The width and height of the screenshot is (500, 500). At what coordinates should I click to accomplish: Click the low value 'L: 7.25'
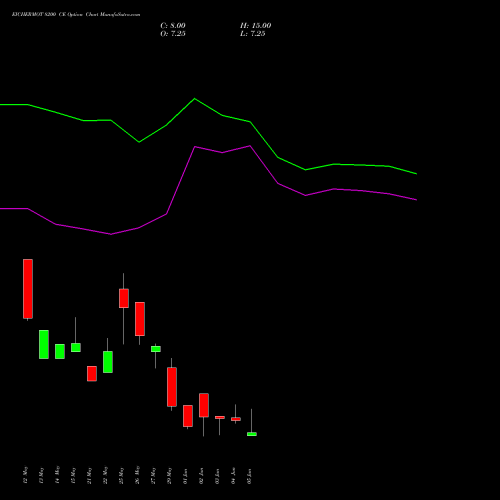point(253,34)
